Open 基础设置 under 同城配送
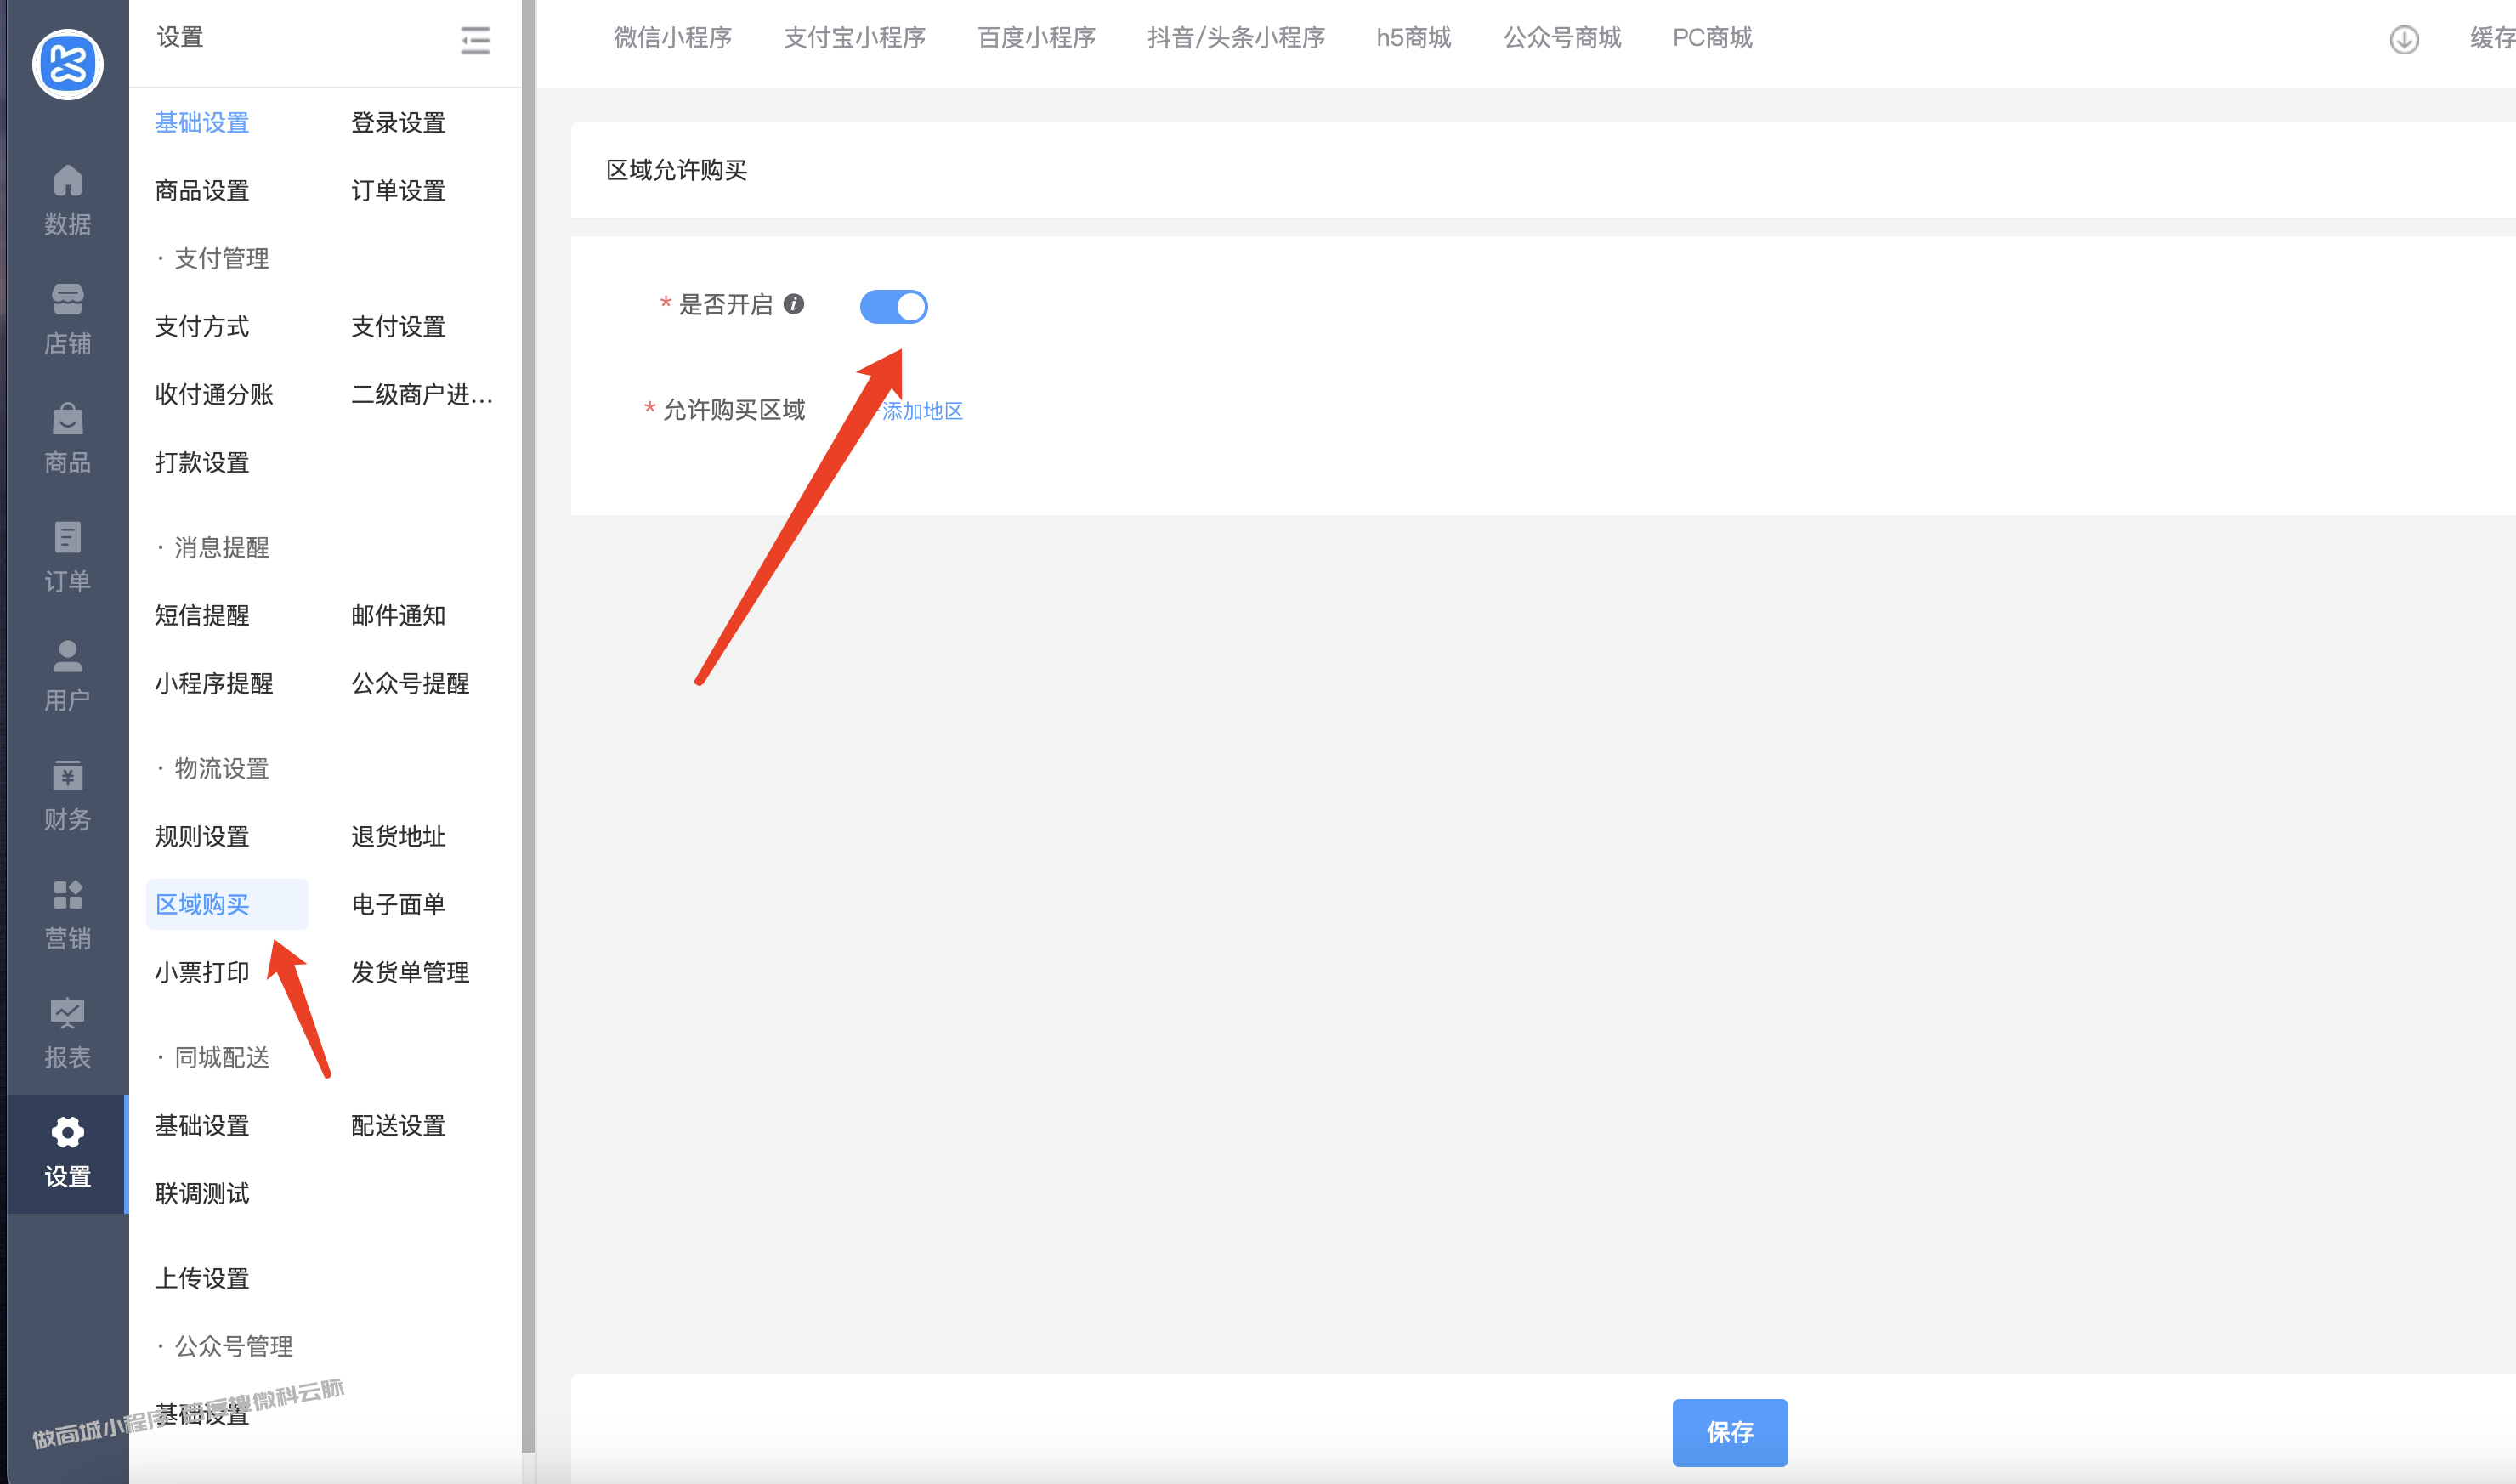The width and height of the screenshot is (2516, 1484). (x=202, y=1126)
